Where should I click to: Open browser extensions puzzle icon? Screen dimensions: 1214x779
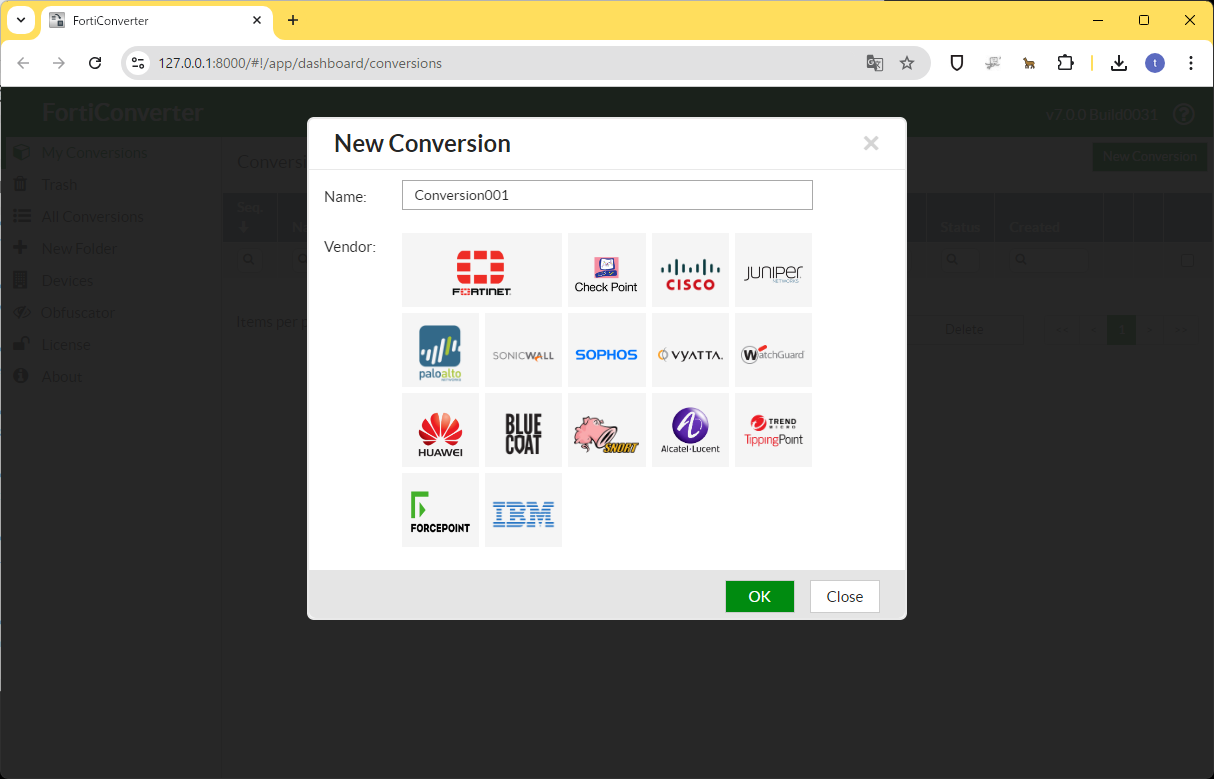click(x=1065, y=63)
